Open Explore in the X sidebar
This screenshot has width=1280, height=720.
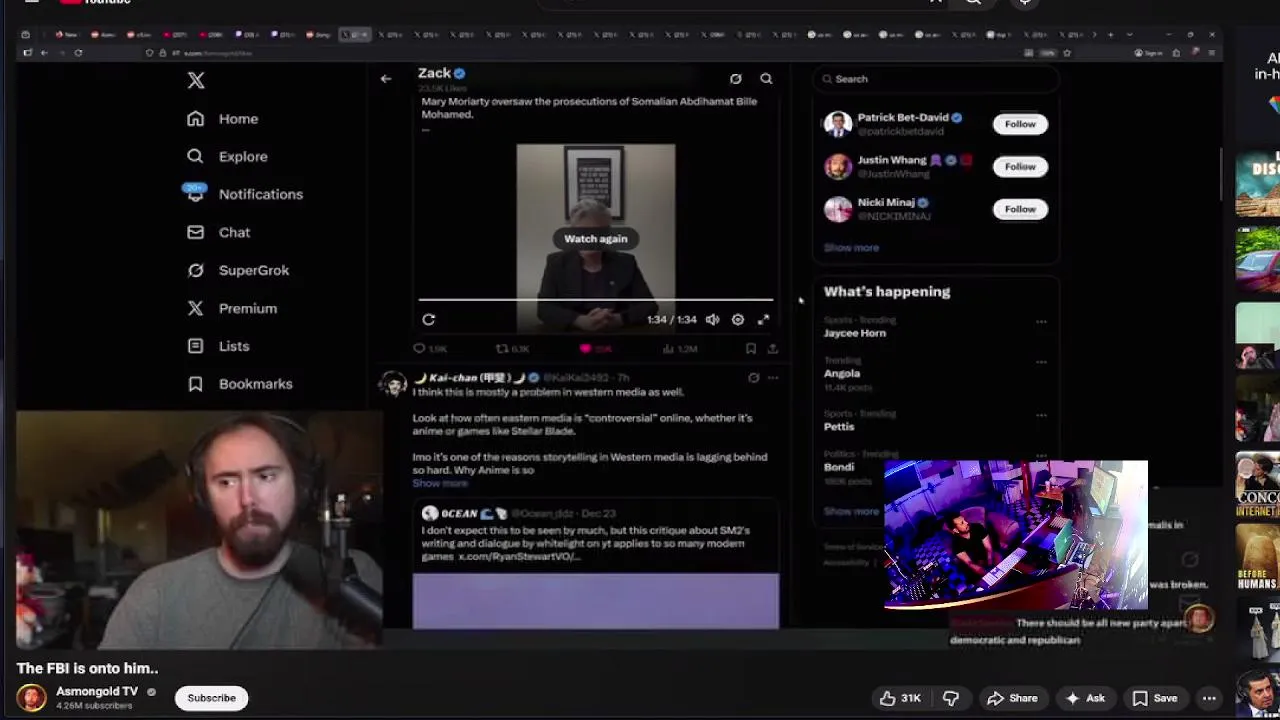tap(227, 157)
